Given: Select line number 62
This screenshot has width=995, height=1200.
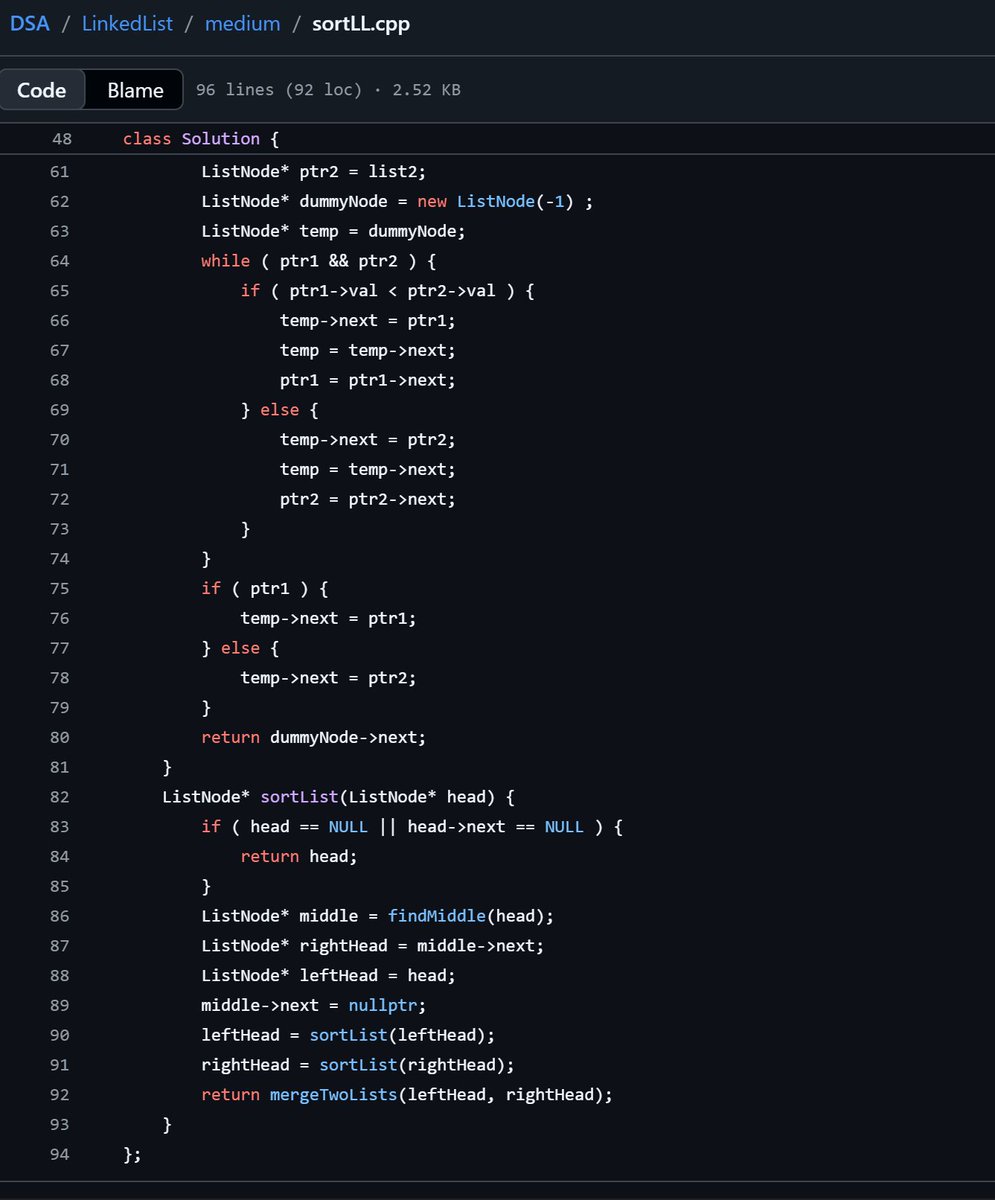Looking at the screenshot, I should 60,202.
